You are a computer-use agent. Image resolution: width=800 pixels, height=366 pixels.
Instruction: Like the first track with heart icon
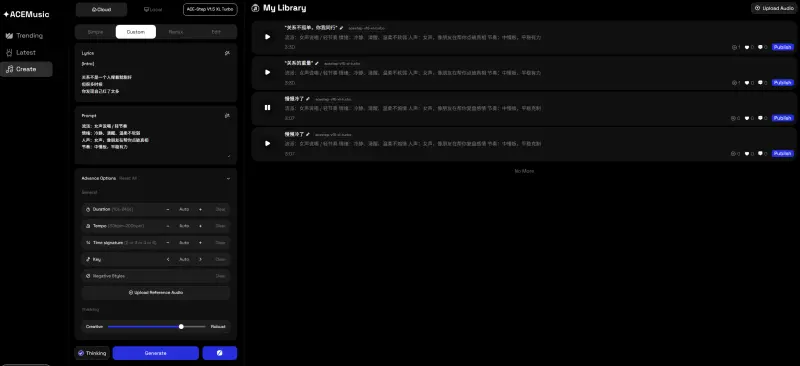click(x=747, y=47)
